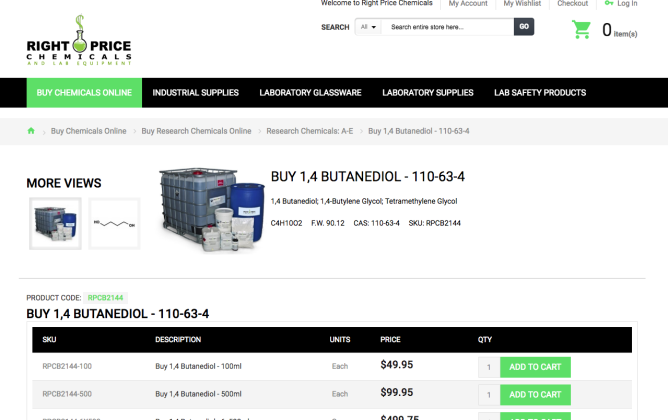Viewport: 668px width, 420px height.
Task: Open Industrial Supplies menu
Action: pyautogui.click(x=196, y=93)
